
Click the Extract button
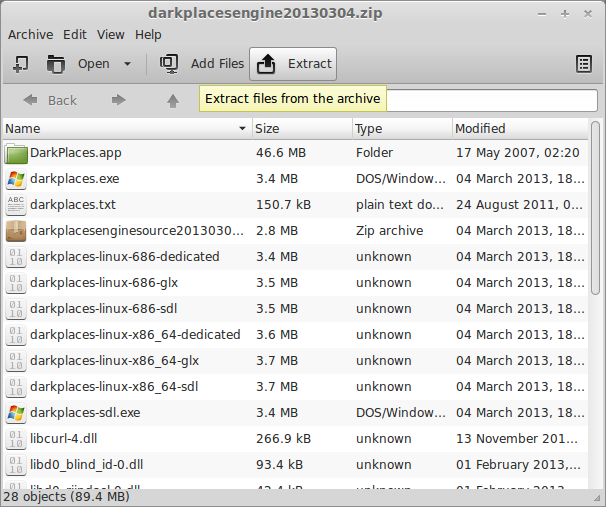[x=293, y=64]
